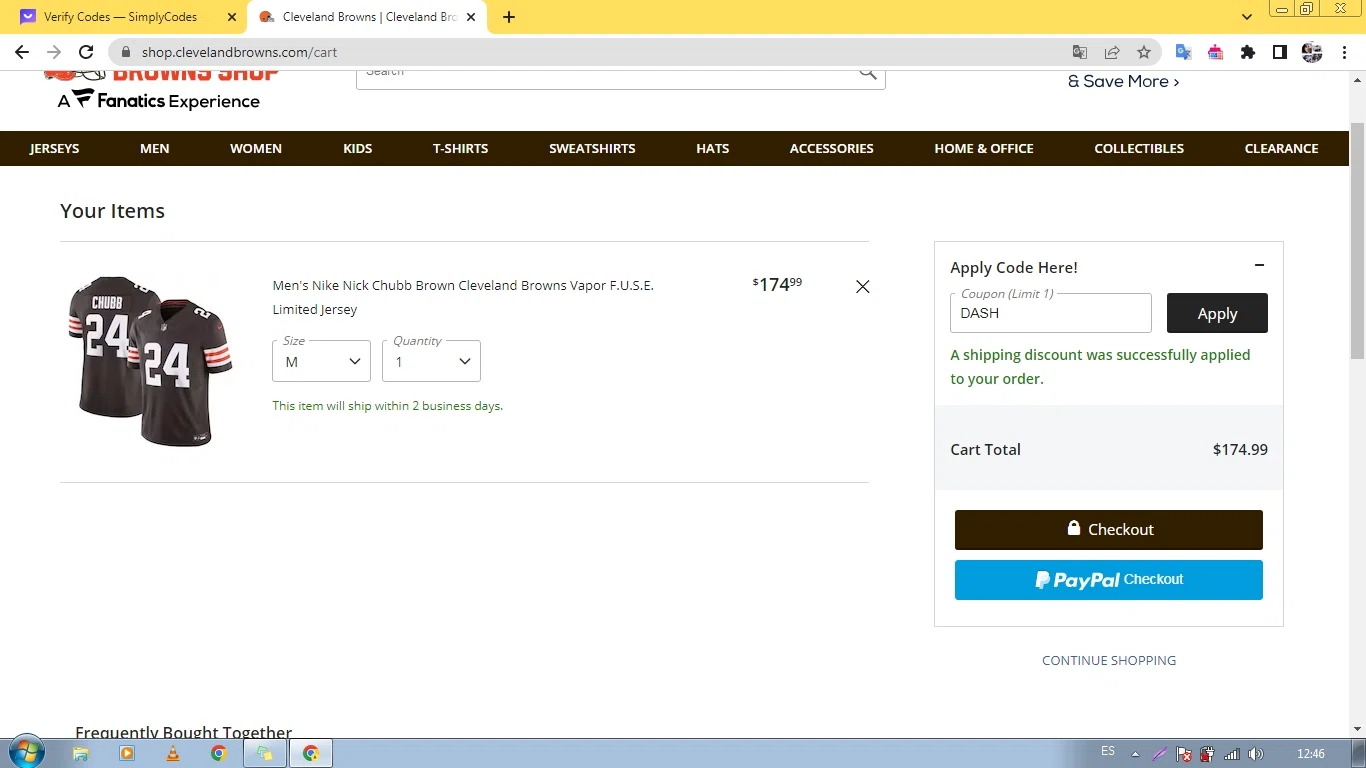Click the jersey item price $174.99

[x=777, y=285]
